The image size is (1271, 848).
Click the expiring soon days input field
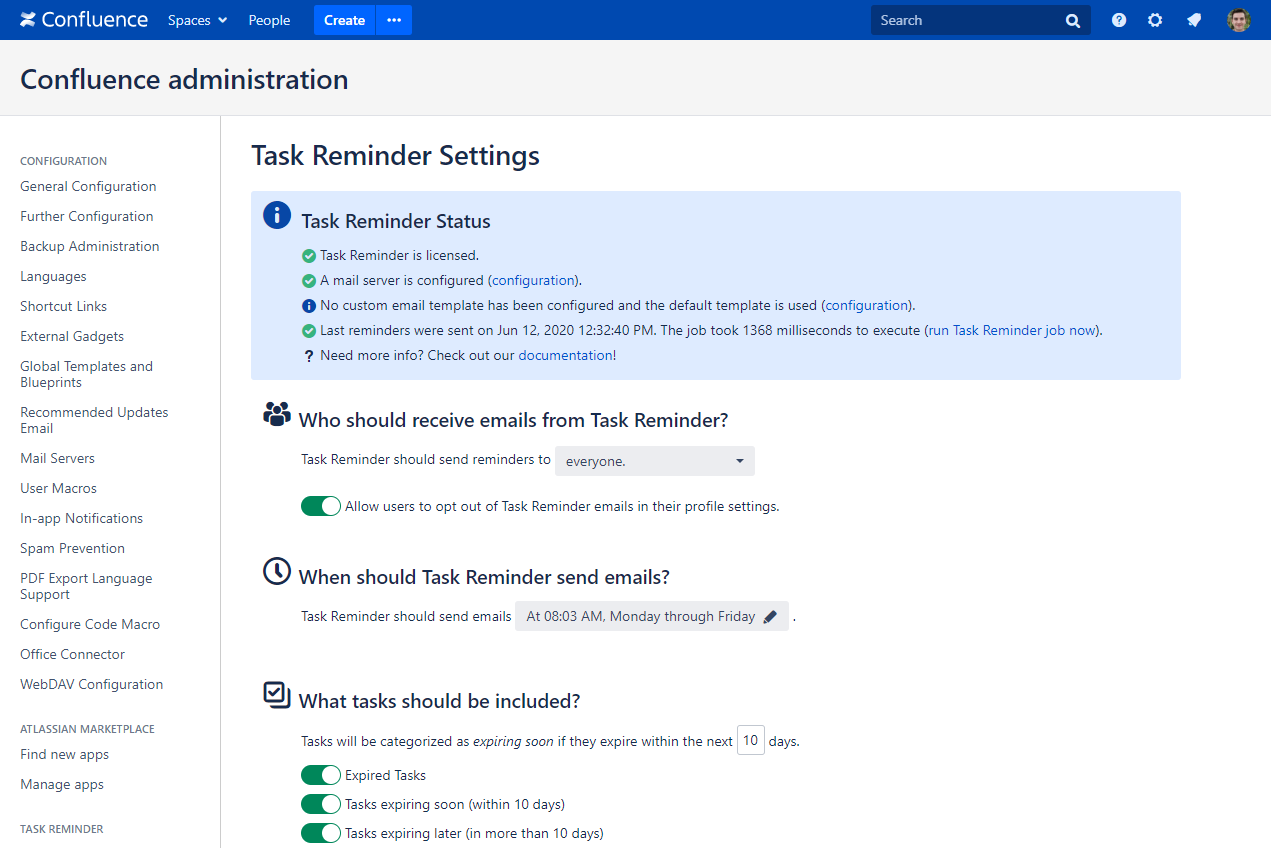751,741
